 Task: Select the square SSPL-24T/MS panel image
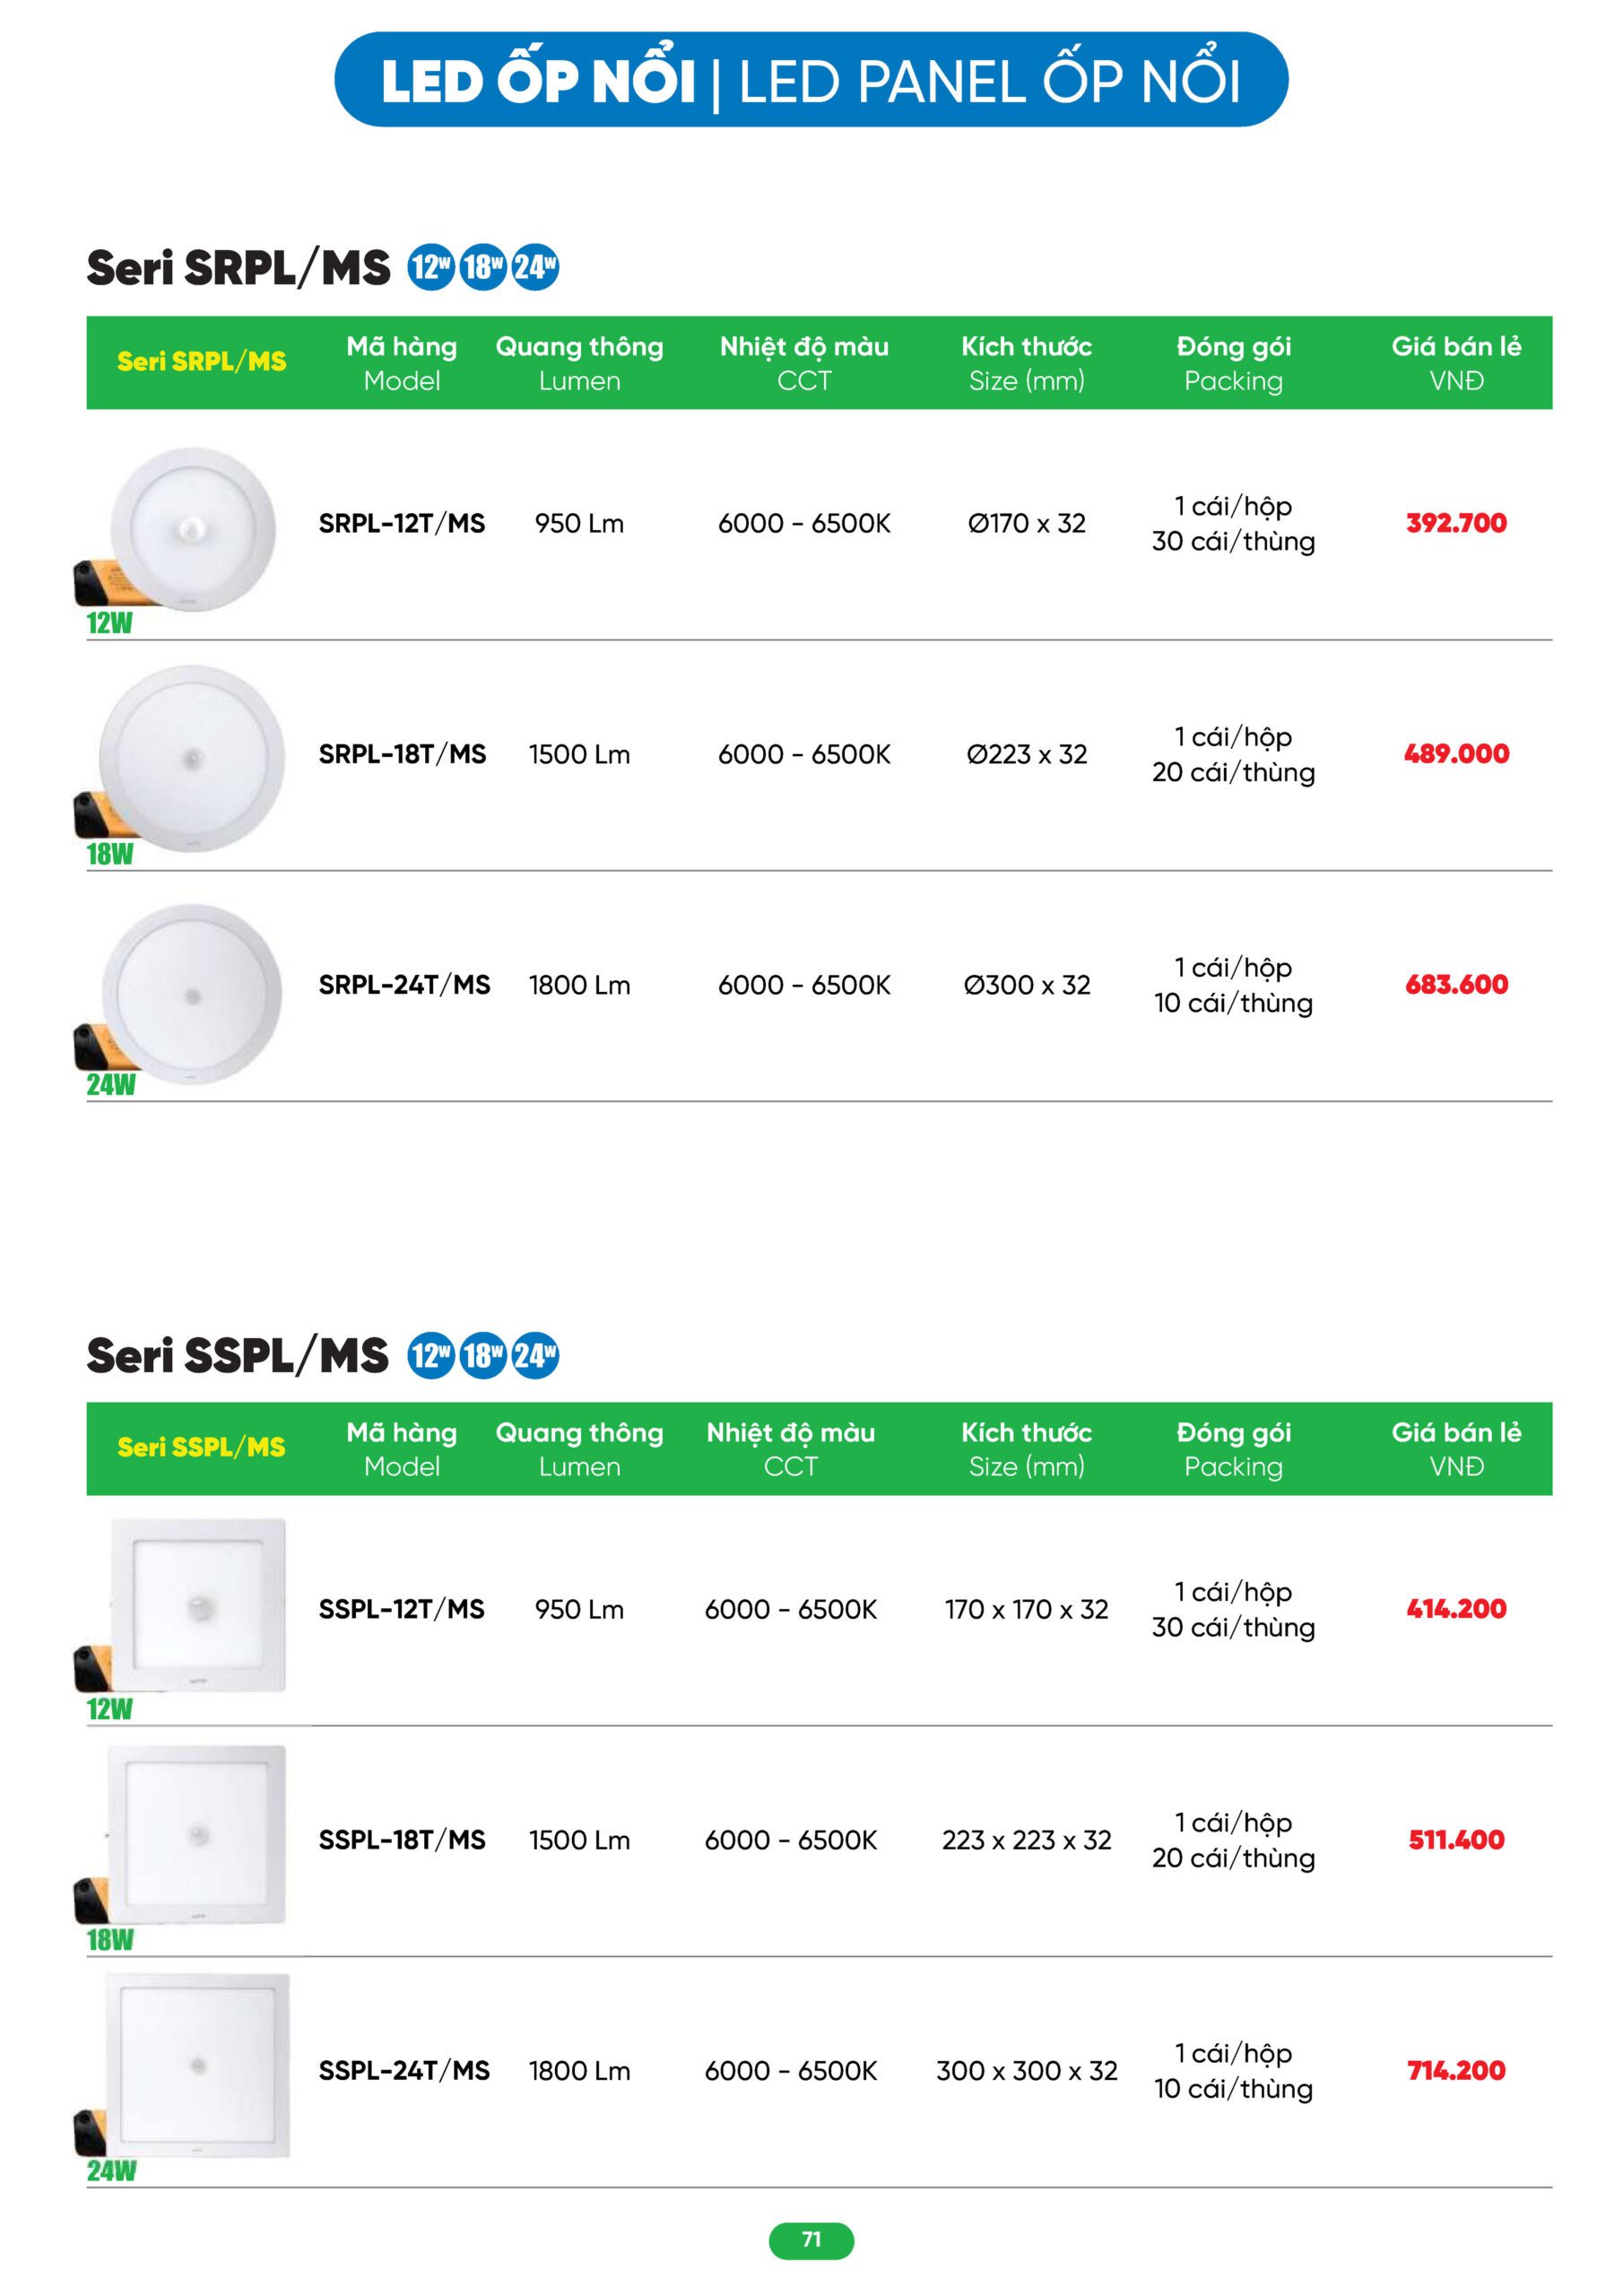(x=198, y=2065)
